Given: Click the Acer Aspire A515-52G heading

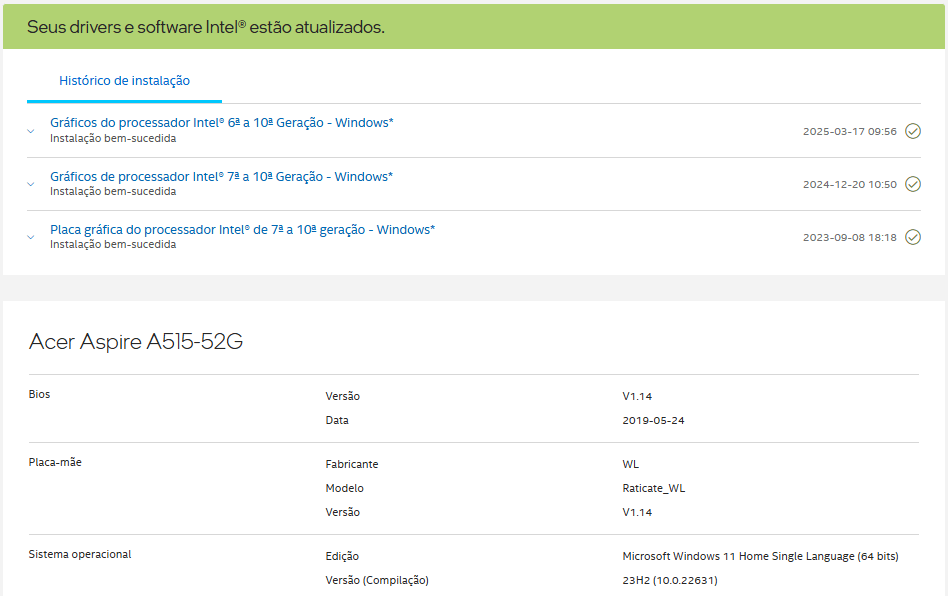Looking at the screenshot, I should coord(136,342).
